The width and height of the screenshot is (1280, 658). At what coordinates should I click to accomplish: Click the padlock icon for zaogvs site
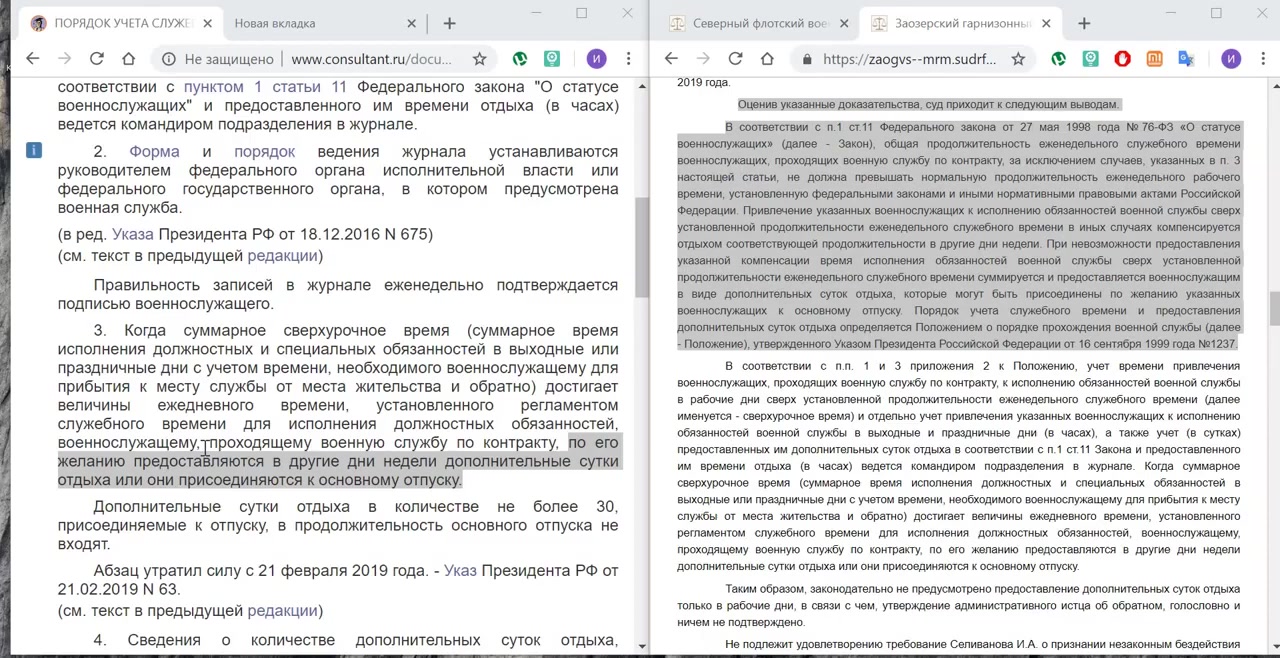806,59
